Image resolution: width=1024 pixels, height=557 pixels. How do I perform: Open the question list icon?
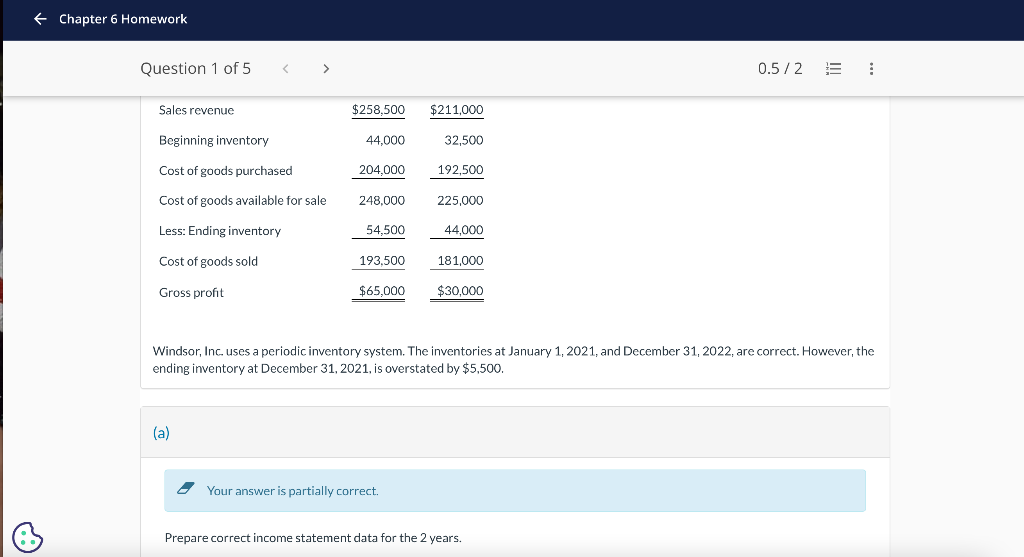click(x=833, y=69)
